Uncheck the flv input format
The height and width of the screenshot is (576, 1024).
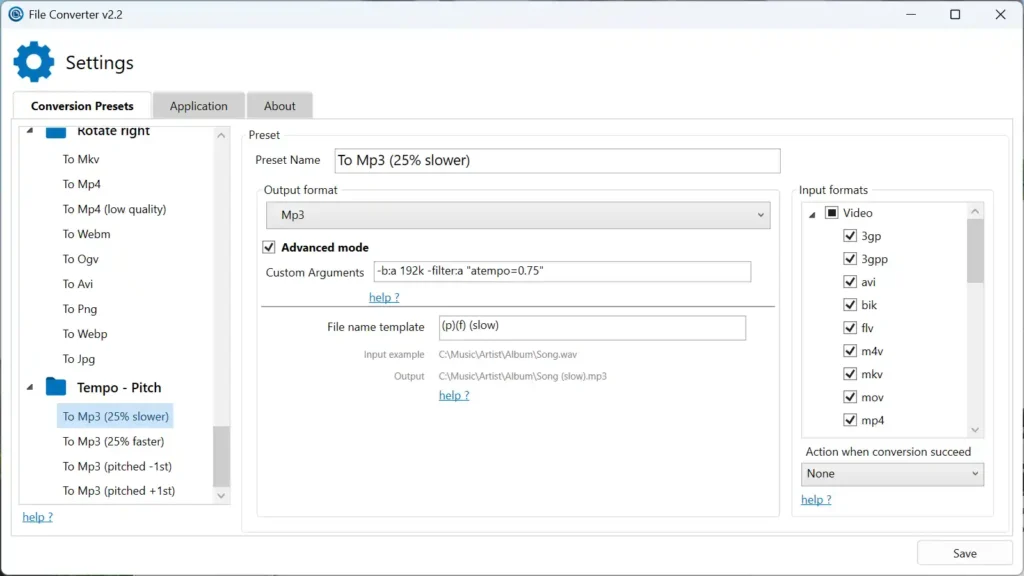pos(849,328)
